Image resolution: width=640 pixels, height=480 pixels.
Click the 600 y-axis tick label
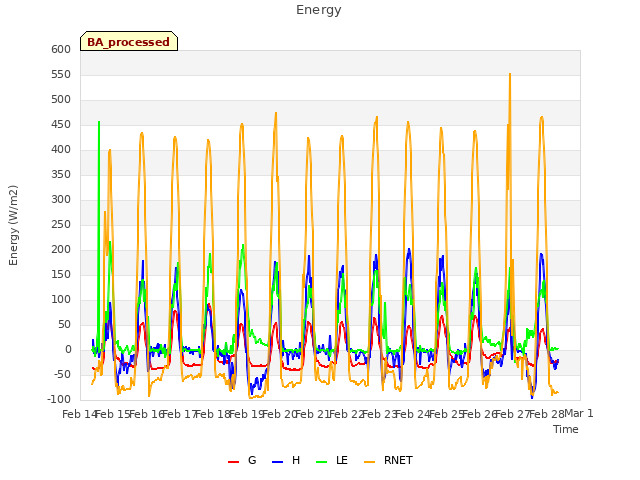[61, 49]
